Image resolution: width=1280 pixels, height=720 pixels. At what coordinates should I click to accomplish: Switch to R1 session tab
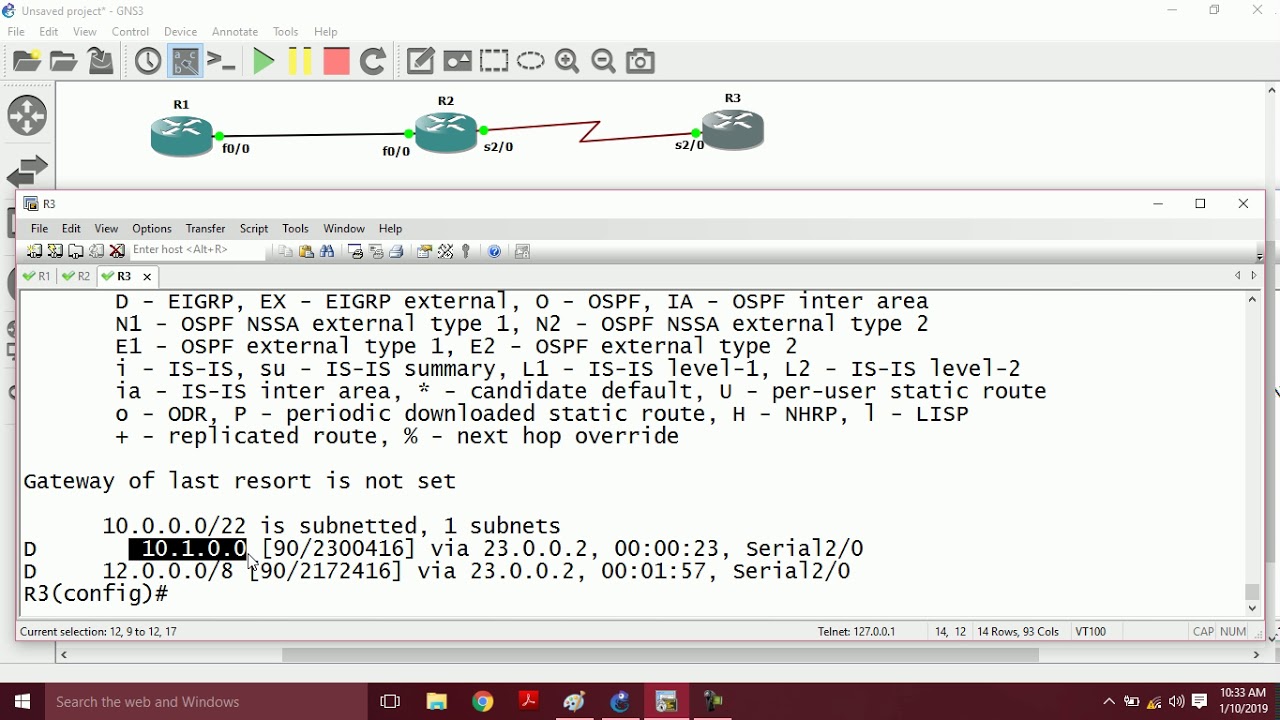(37, 276)
